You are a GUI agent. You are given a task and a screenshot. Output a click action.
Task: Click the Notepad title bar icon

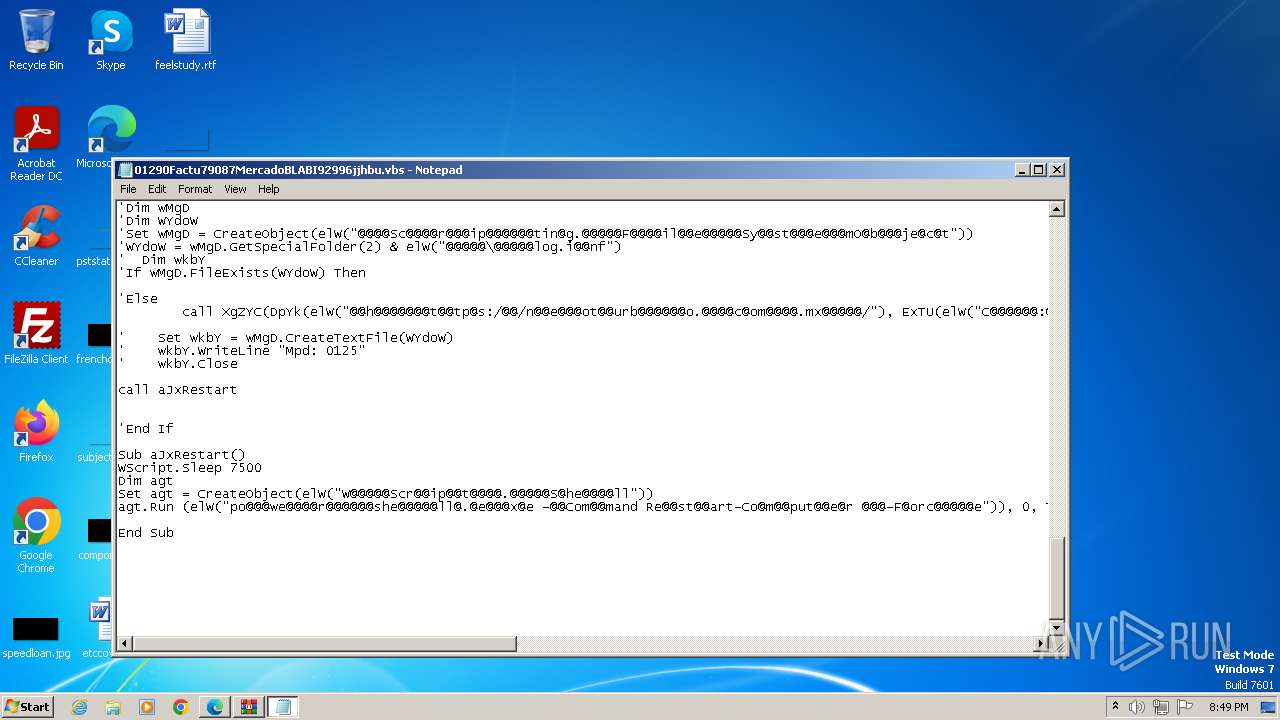pos(126,170)
